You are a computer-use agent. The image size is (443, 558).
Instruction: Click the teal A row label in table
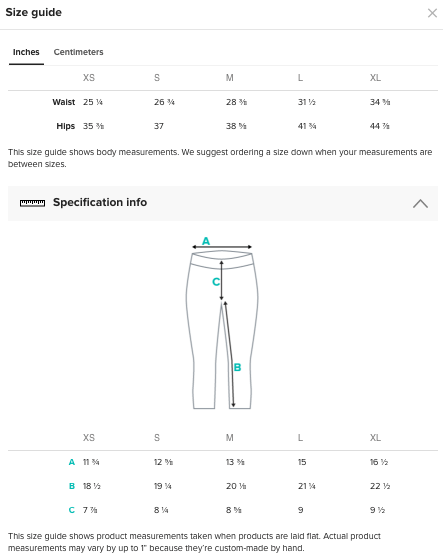(72, 462)
